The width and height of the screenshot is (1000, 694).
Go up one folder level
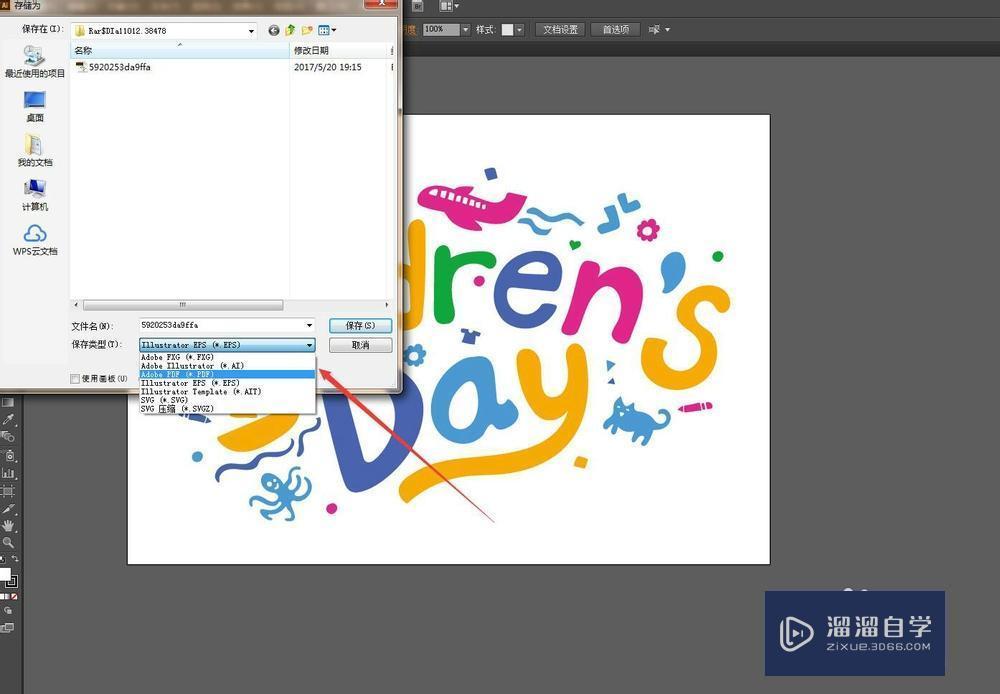pos(290,31)
